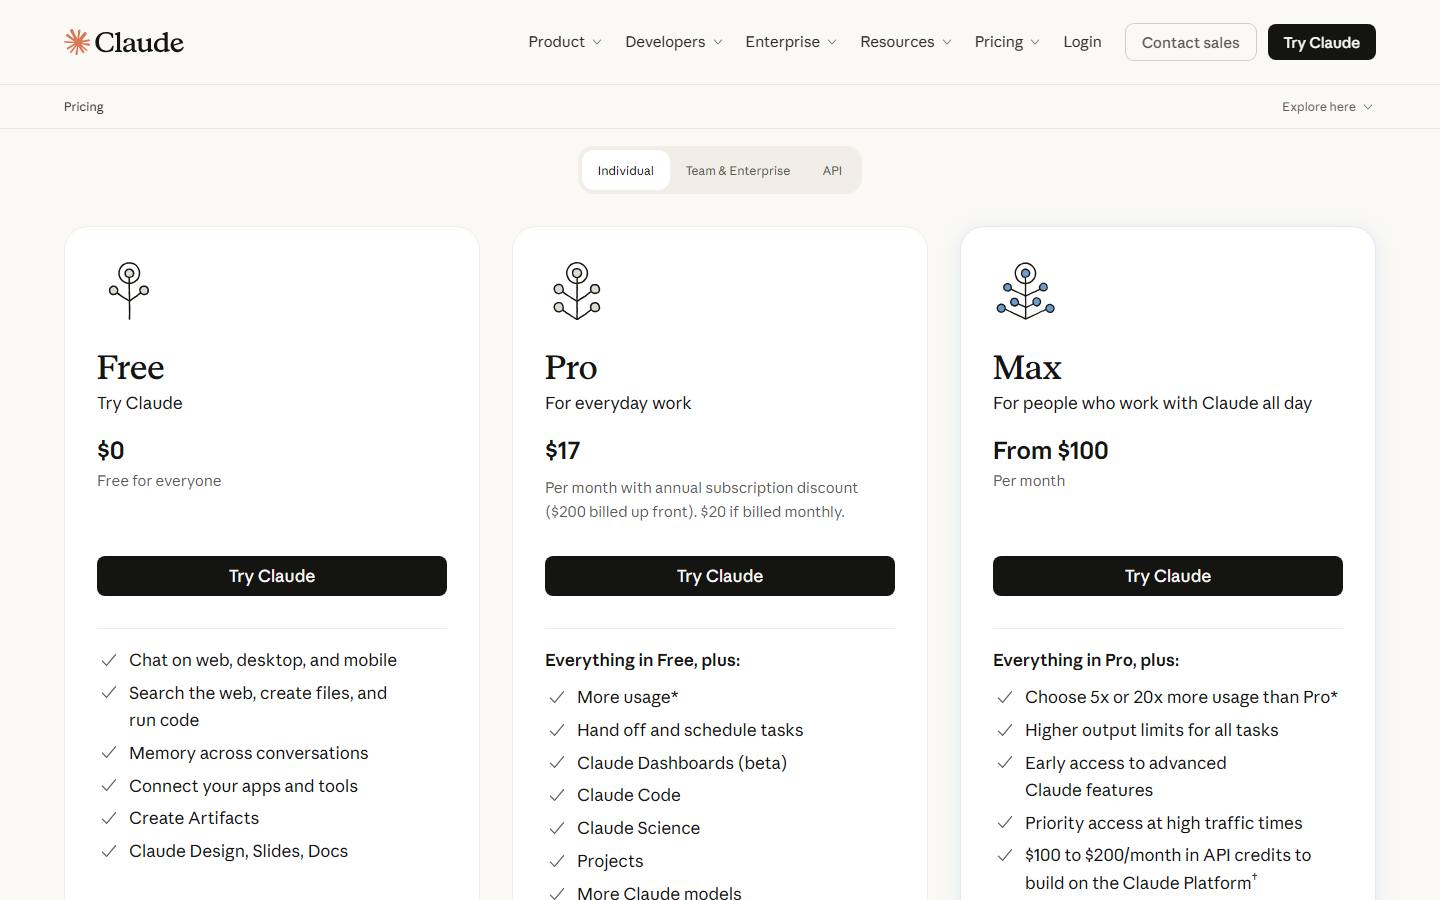The height and width of the screenshot is (900, 1440).
Task: Click the "Claude Dashboards (beta)" feature text
Action: (x=682, y=763)
